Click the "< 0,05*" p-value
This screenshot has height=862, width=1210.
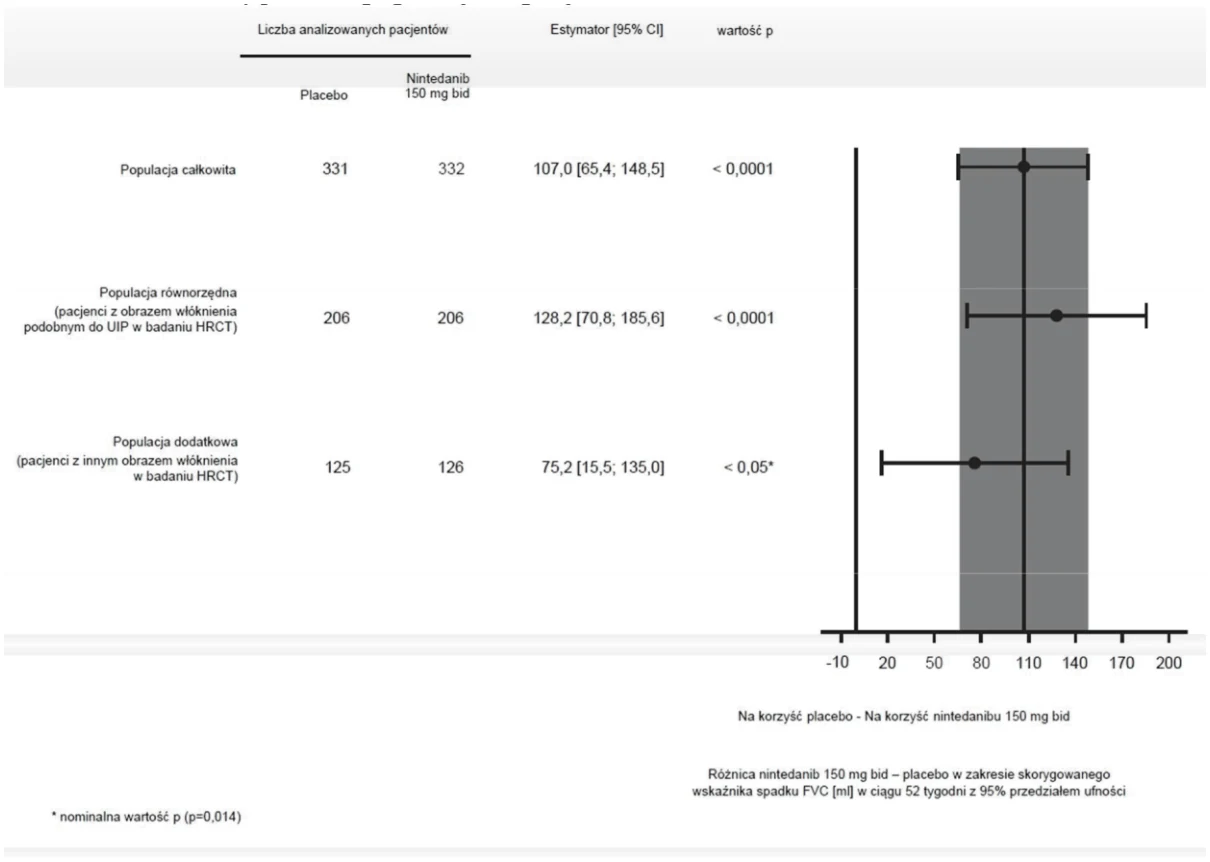(x=748, y=467)
